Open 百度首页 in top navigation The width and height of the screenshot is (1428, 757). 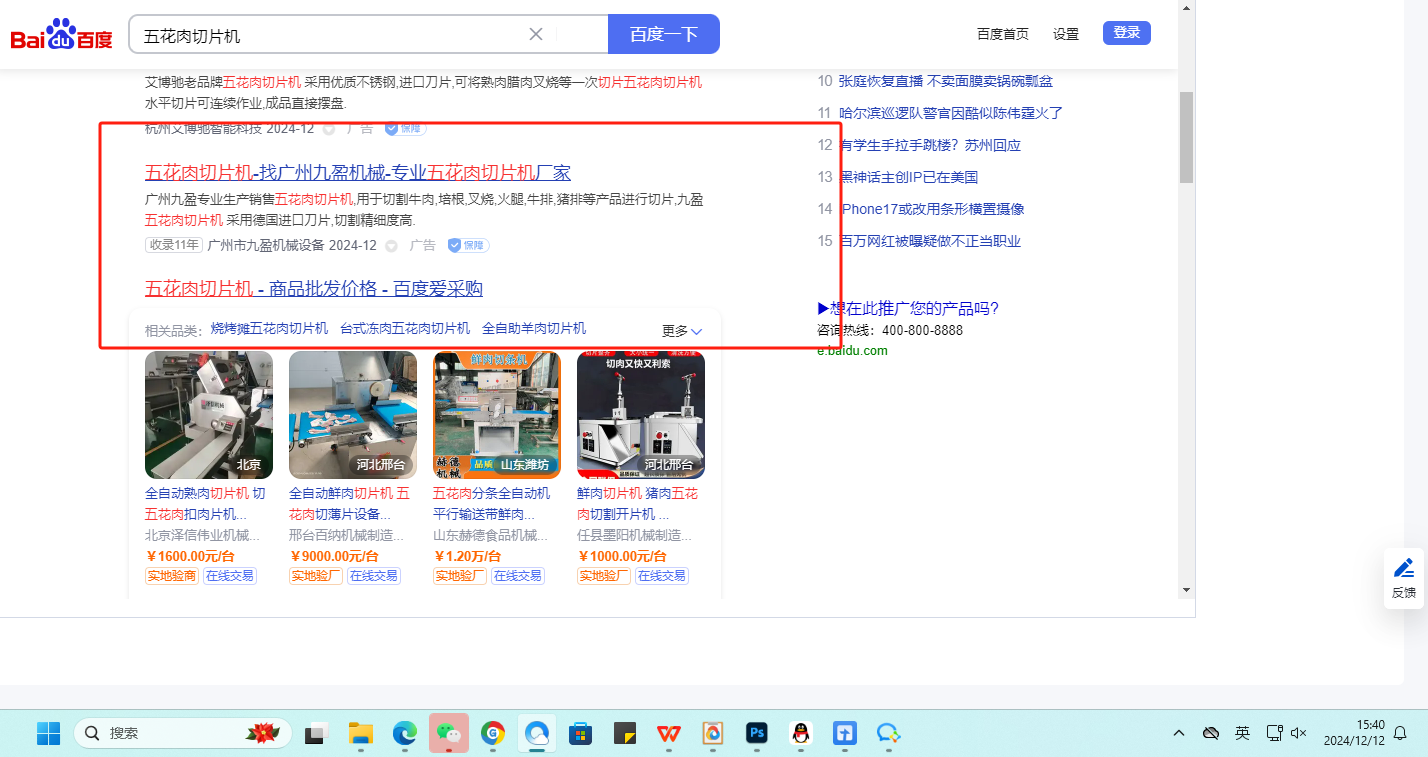[1002, 34]
